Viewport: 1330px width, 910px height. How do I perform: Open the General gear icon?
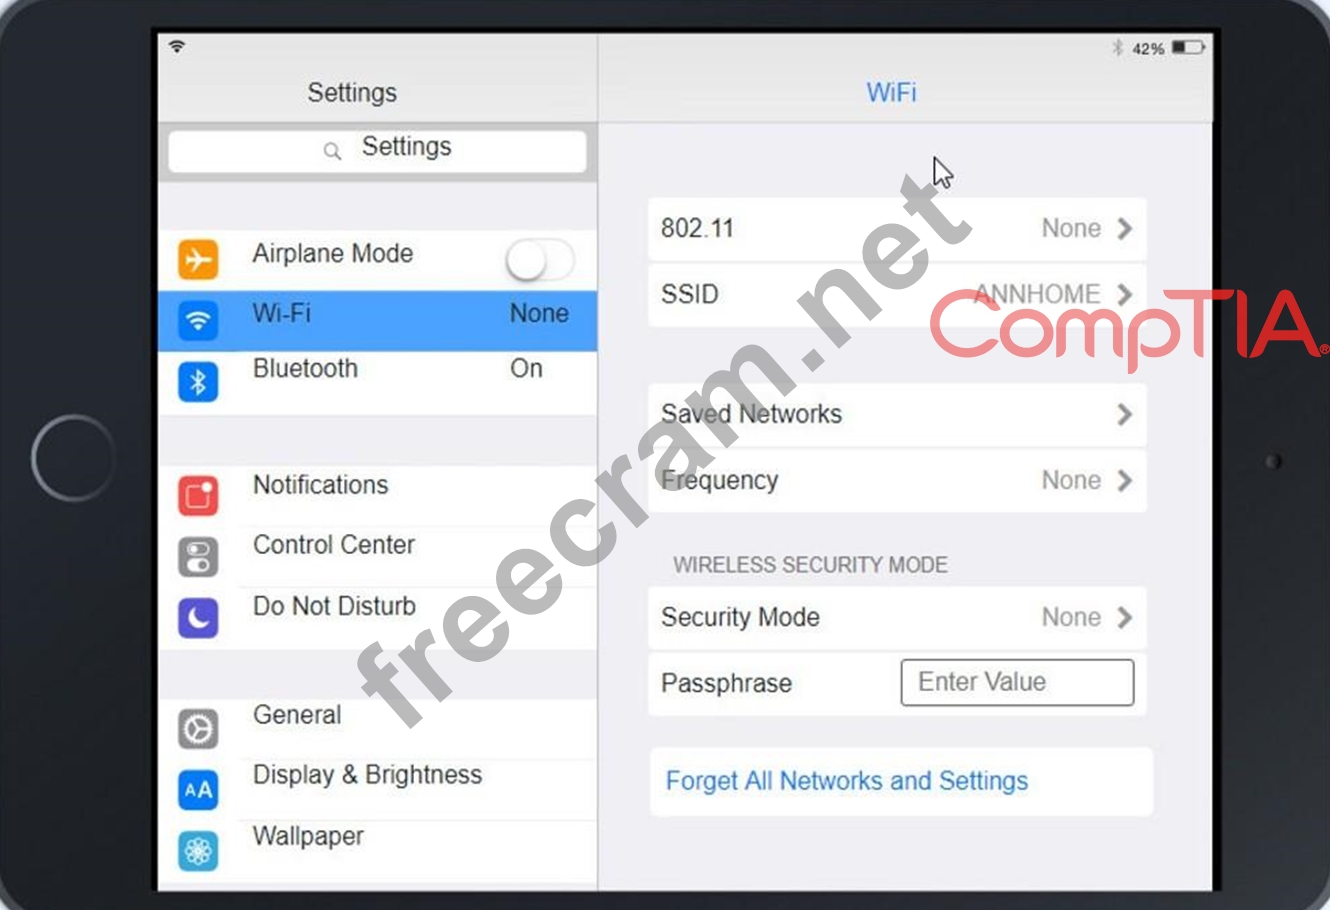coord(198,729)
